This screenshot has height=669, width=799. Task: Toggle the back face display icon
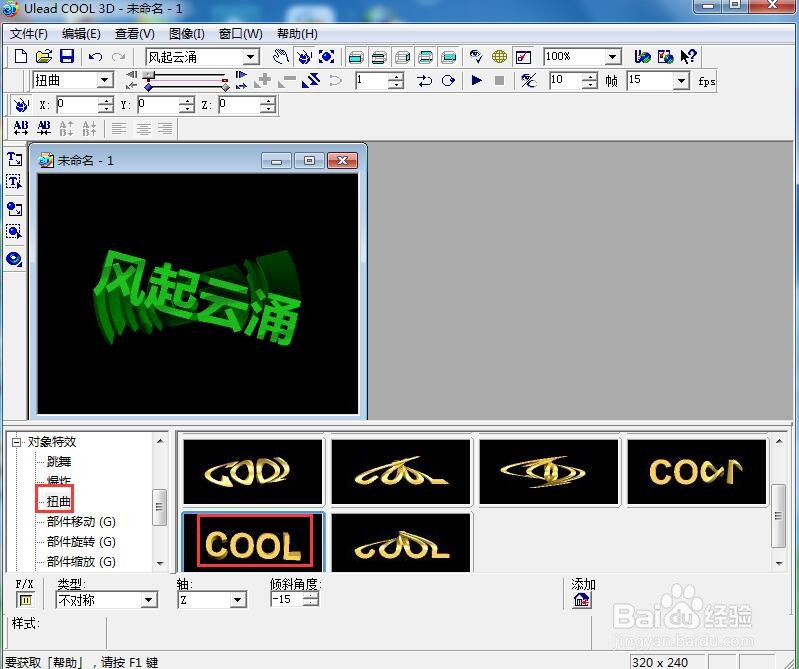(448, 57)
